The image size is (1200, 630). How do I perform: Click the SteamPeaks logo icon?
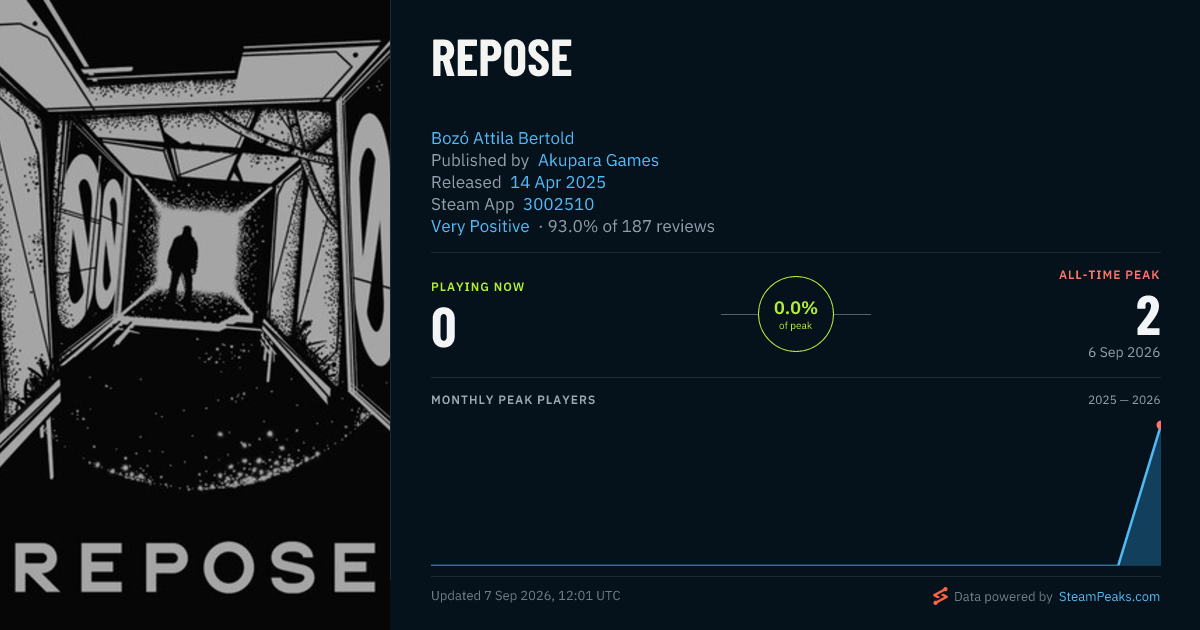[x=940, y=597]
